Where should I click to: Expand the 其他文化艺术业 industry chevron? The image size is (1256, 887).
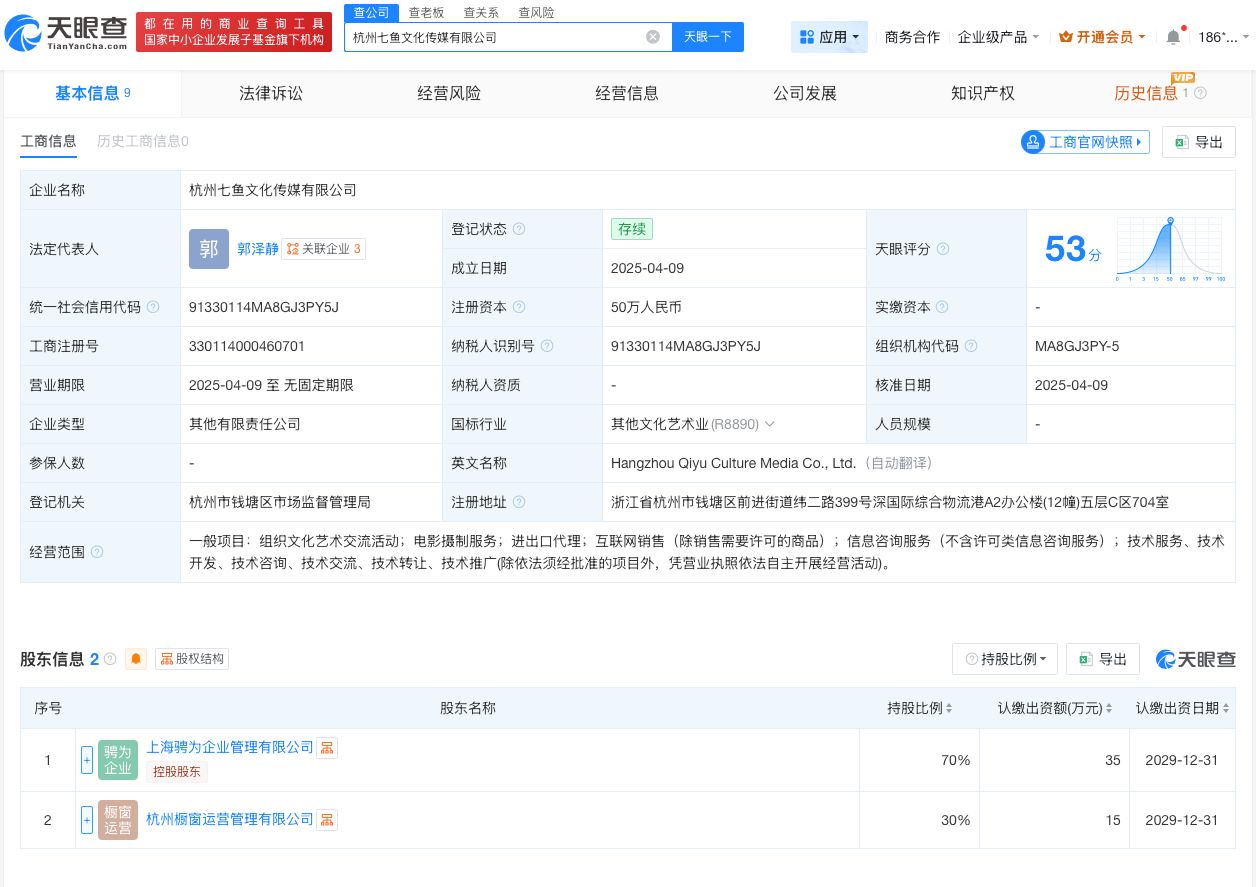[770, 424]
